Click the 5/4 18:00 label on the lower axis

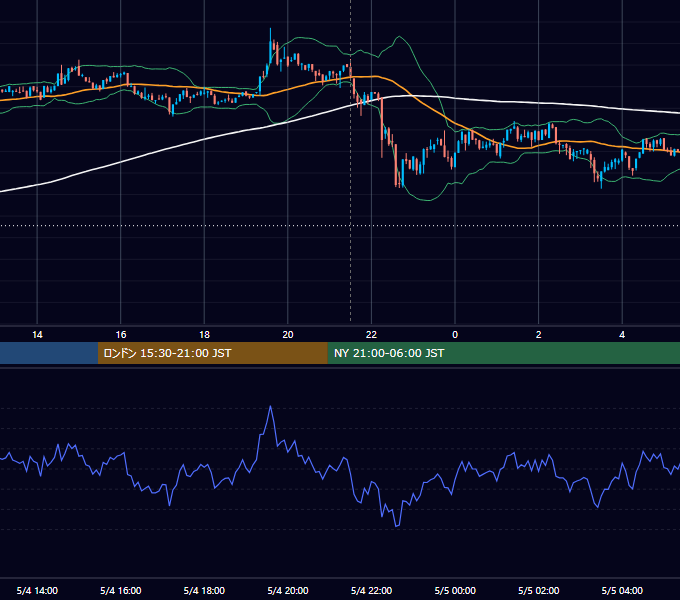[x=204, y=590]
